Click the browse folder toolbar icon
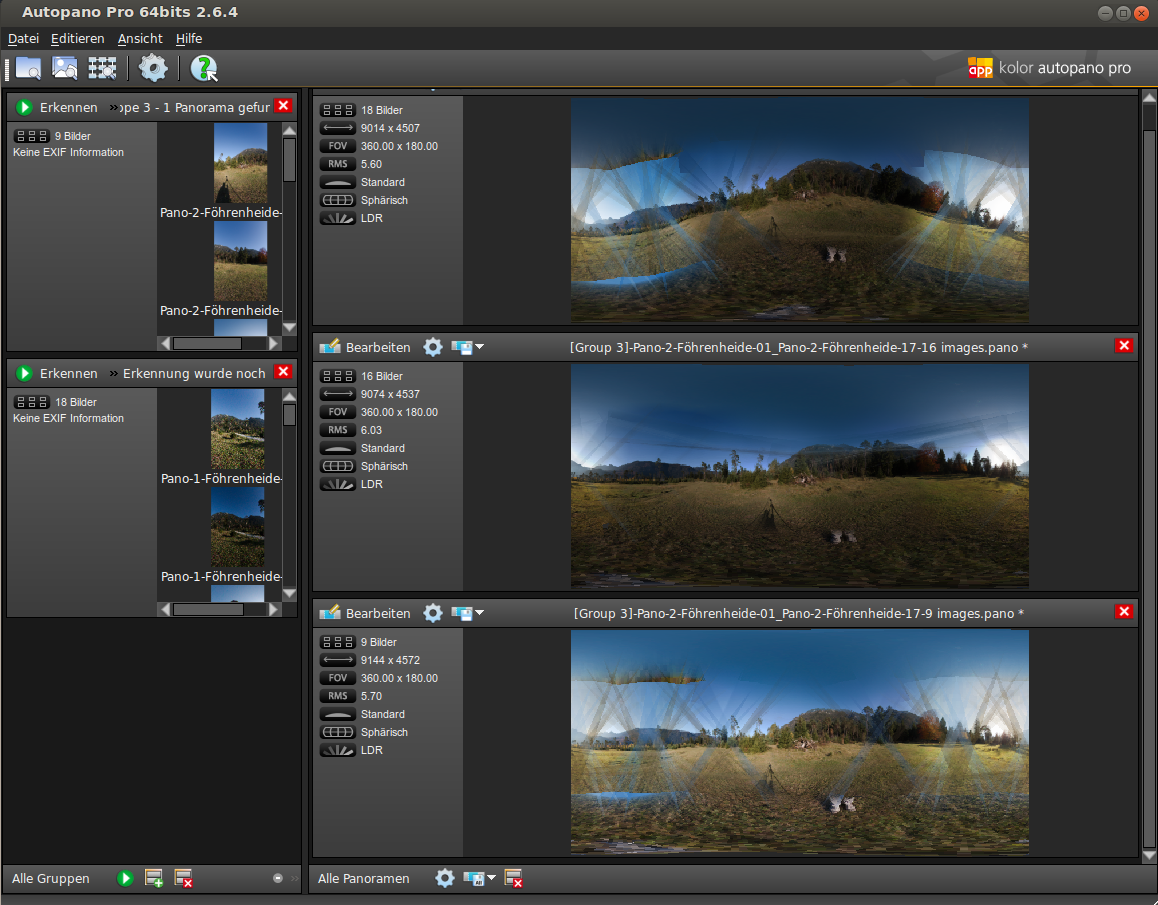The height and width of the screenshot is (905, 1158). tap(28, 68)
